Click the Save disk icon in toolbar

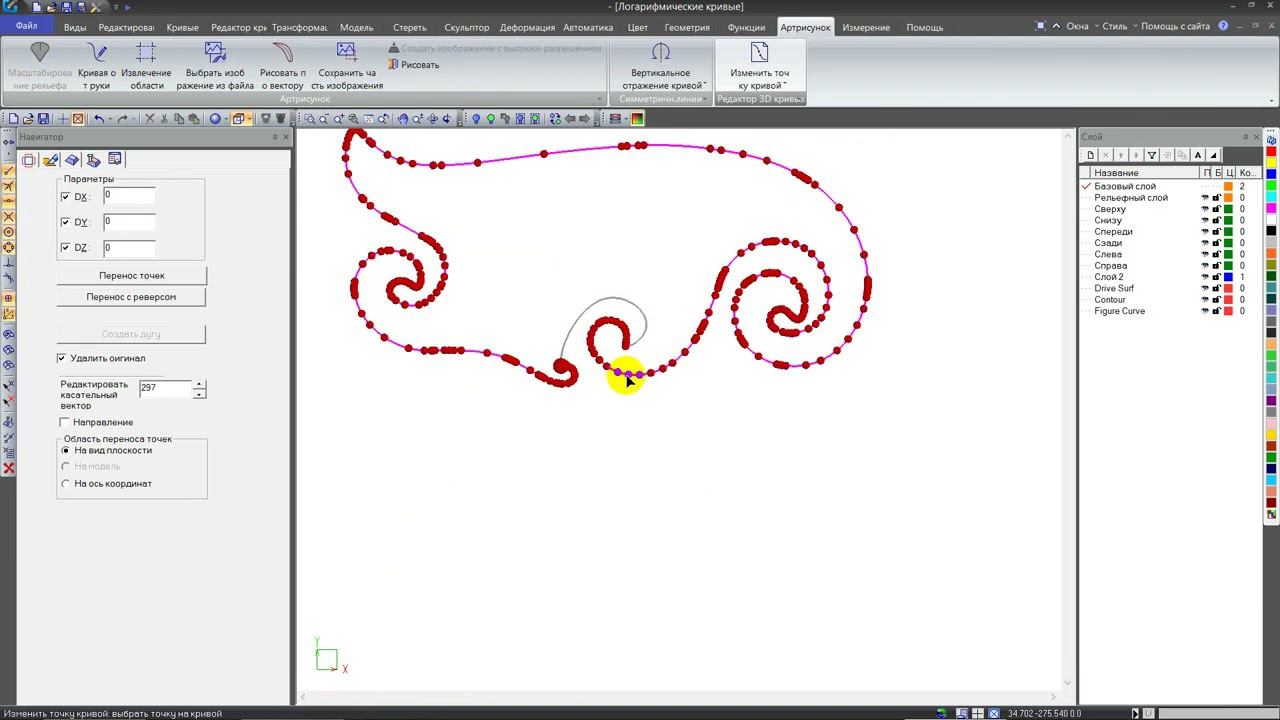pos(42,119)
